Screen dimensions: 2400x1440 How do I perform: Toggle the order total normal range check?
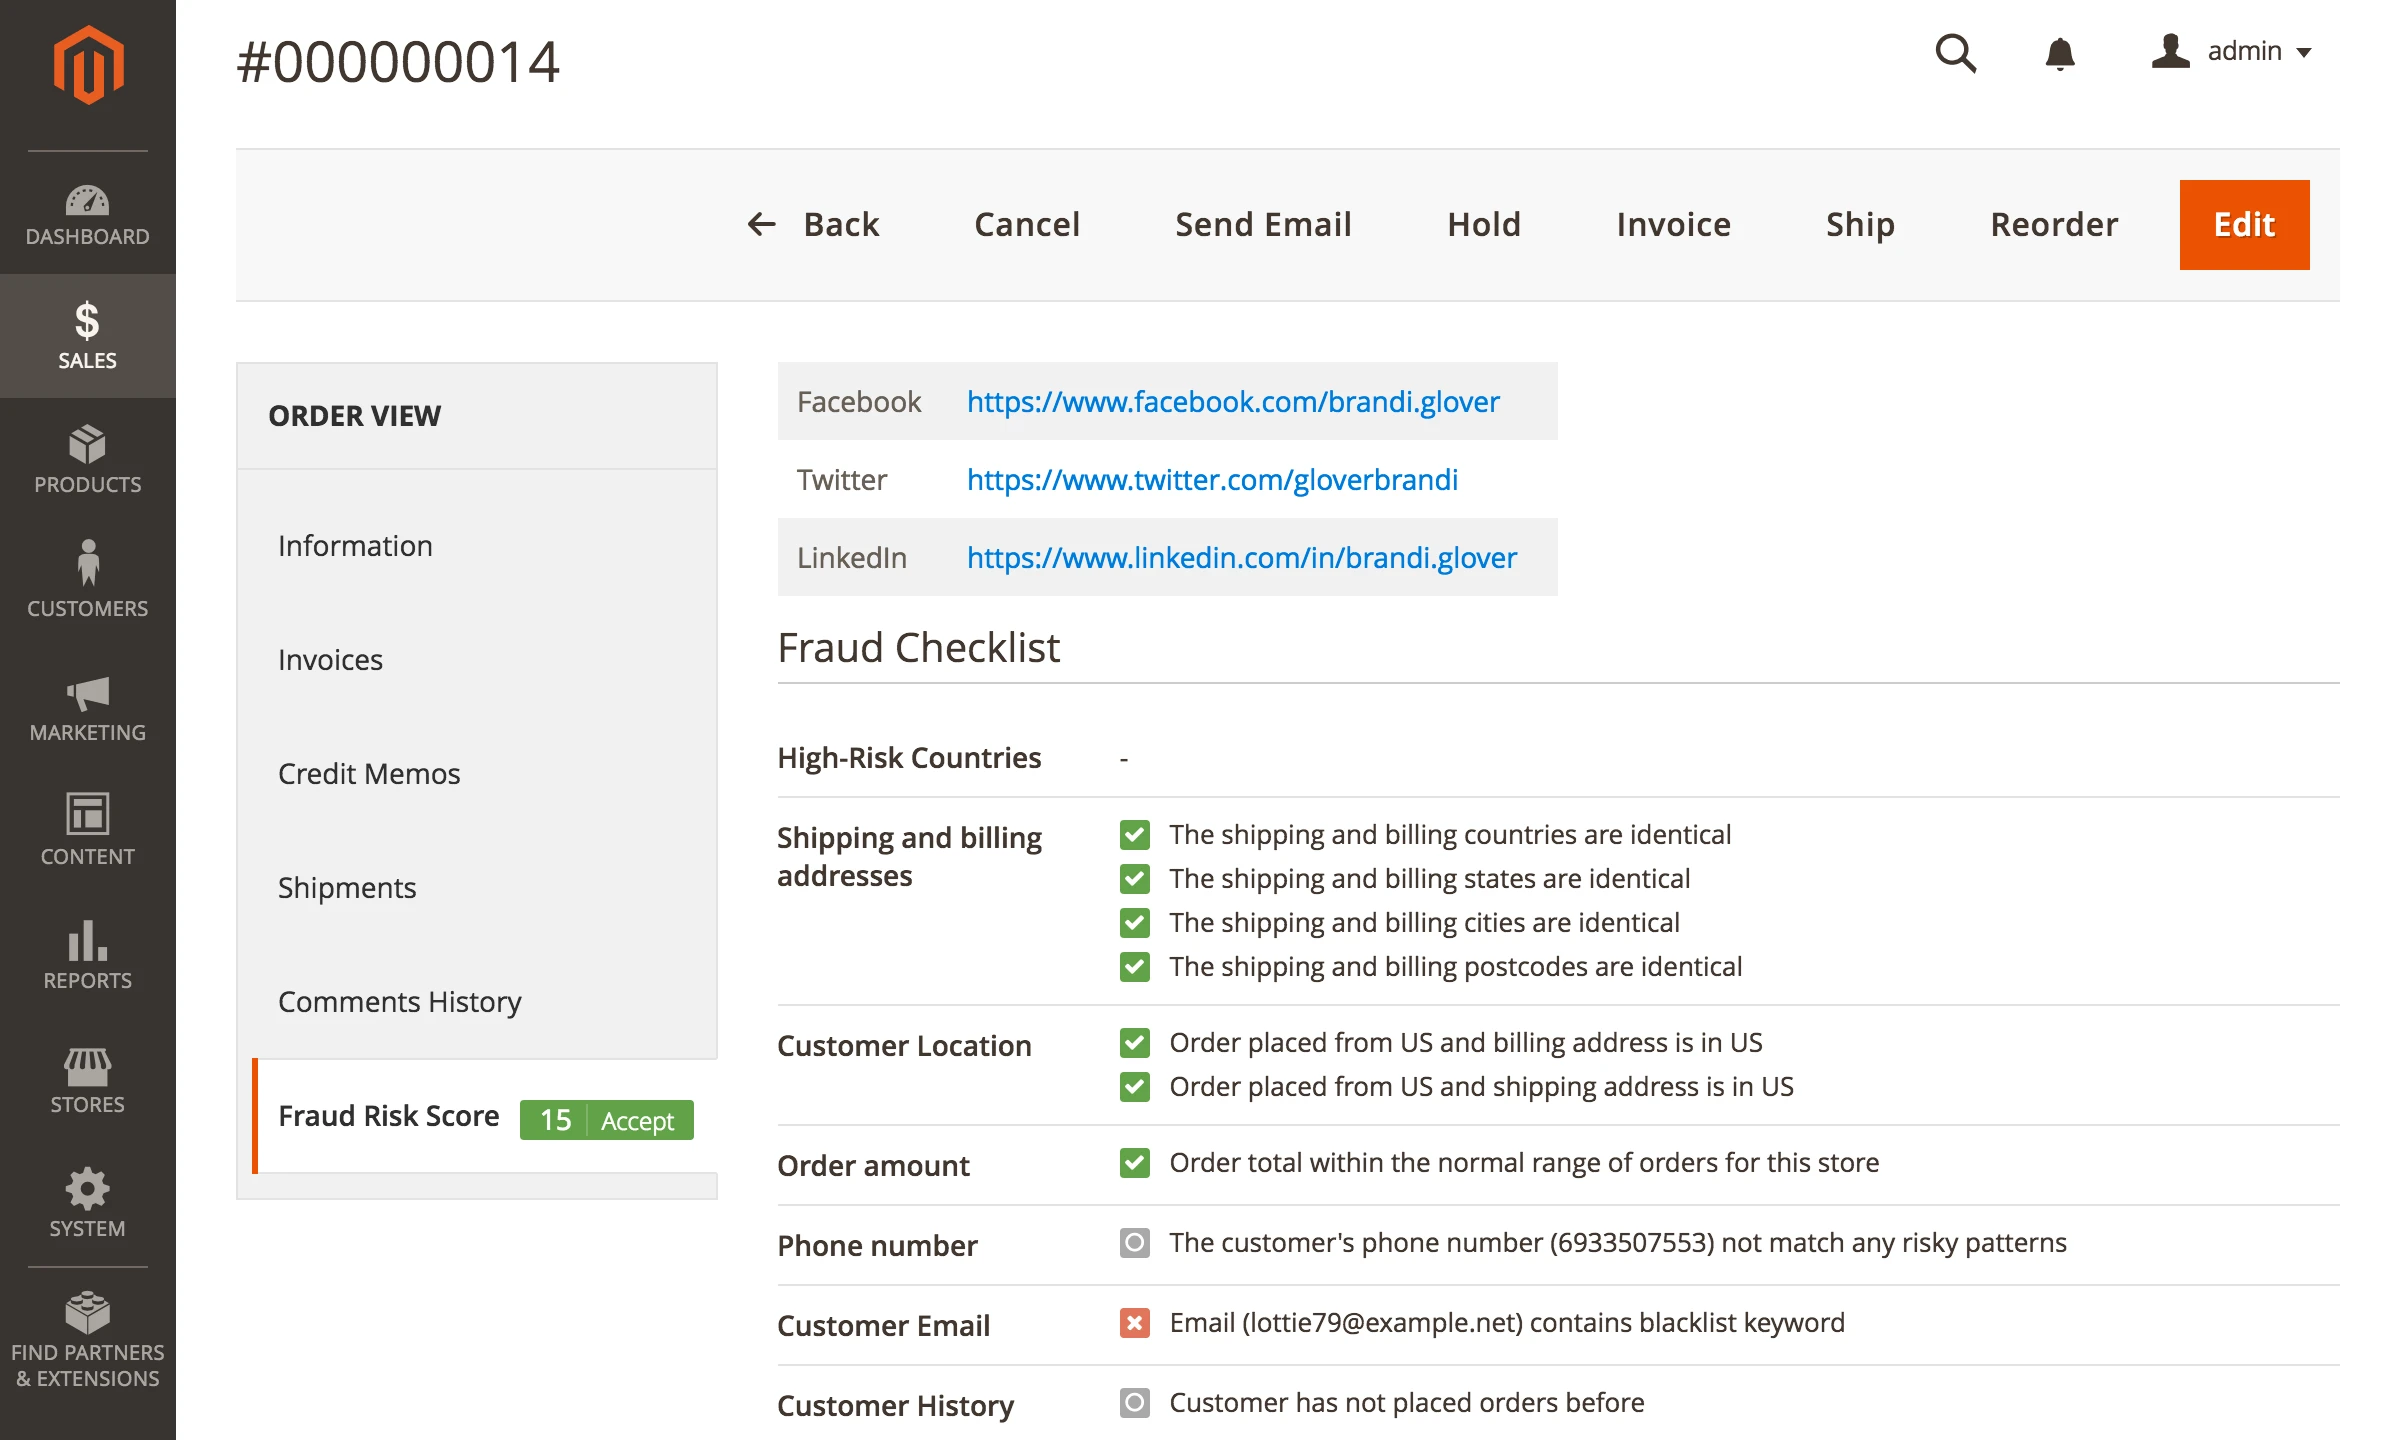(1134, 1162)
